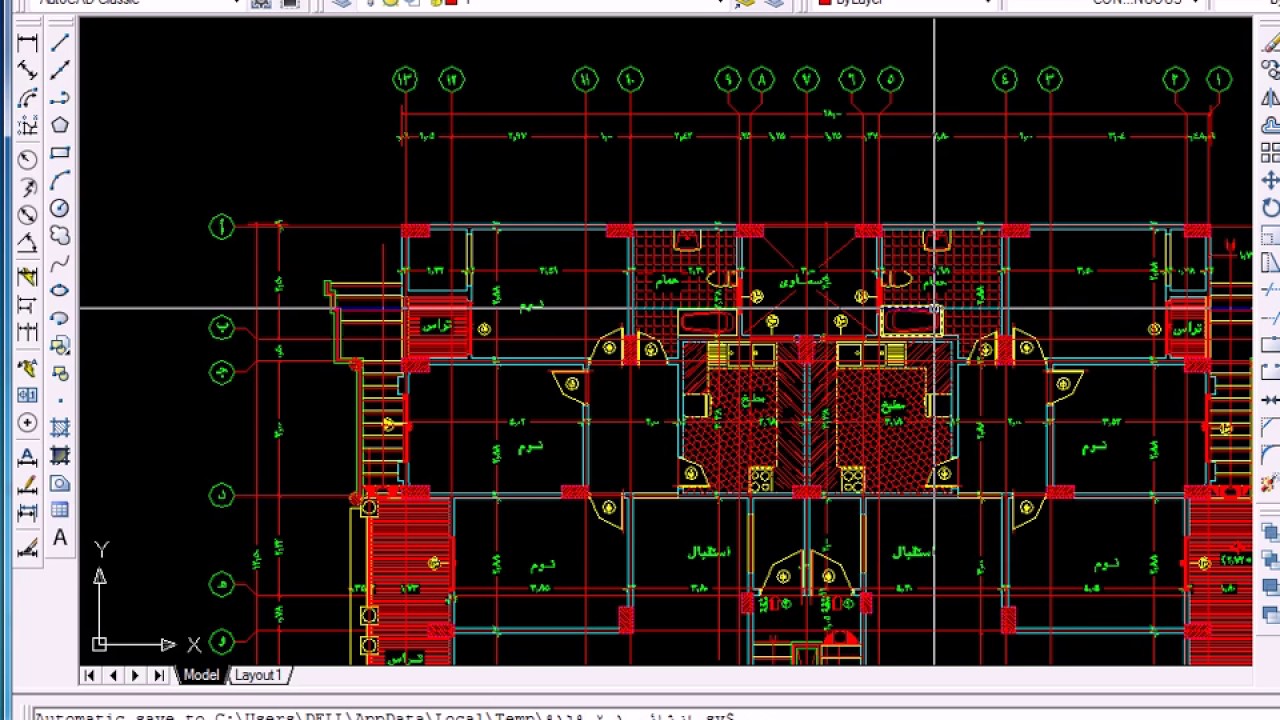Select the Continue dimension tool
This screenshot has width=1280, height=720.
coord(27,333)
